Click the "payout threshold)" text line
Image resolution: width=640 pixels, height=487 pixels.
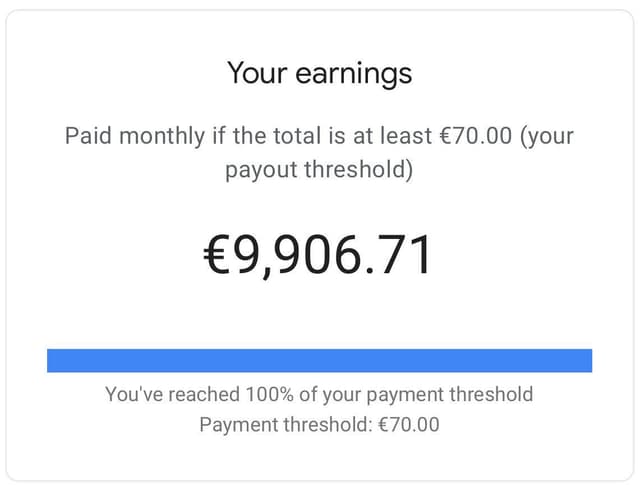coord(319,169)
